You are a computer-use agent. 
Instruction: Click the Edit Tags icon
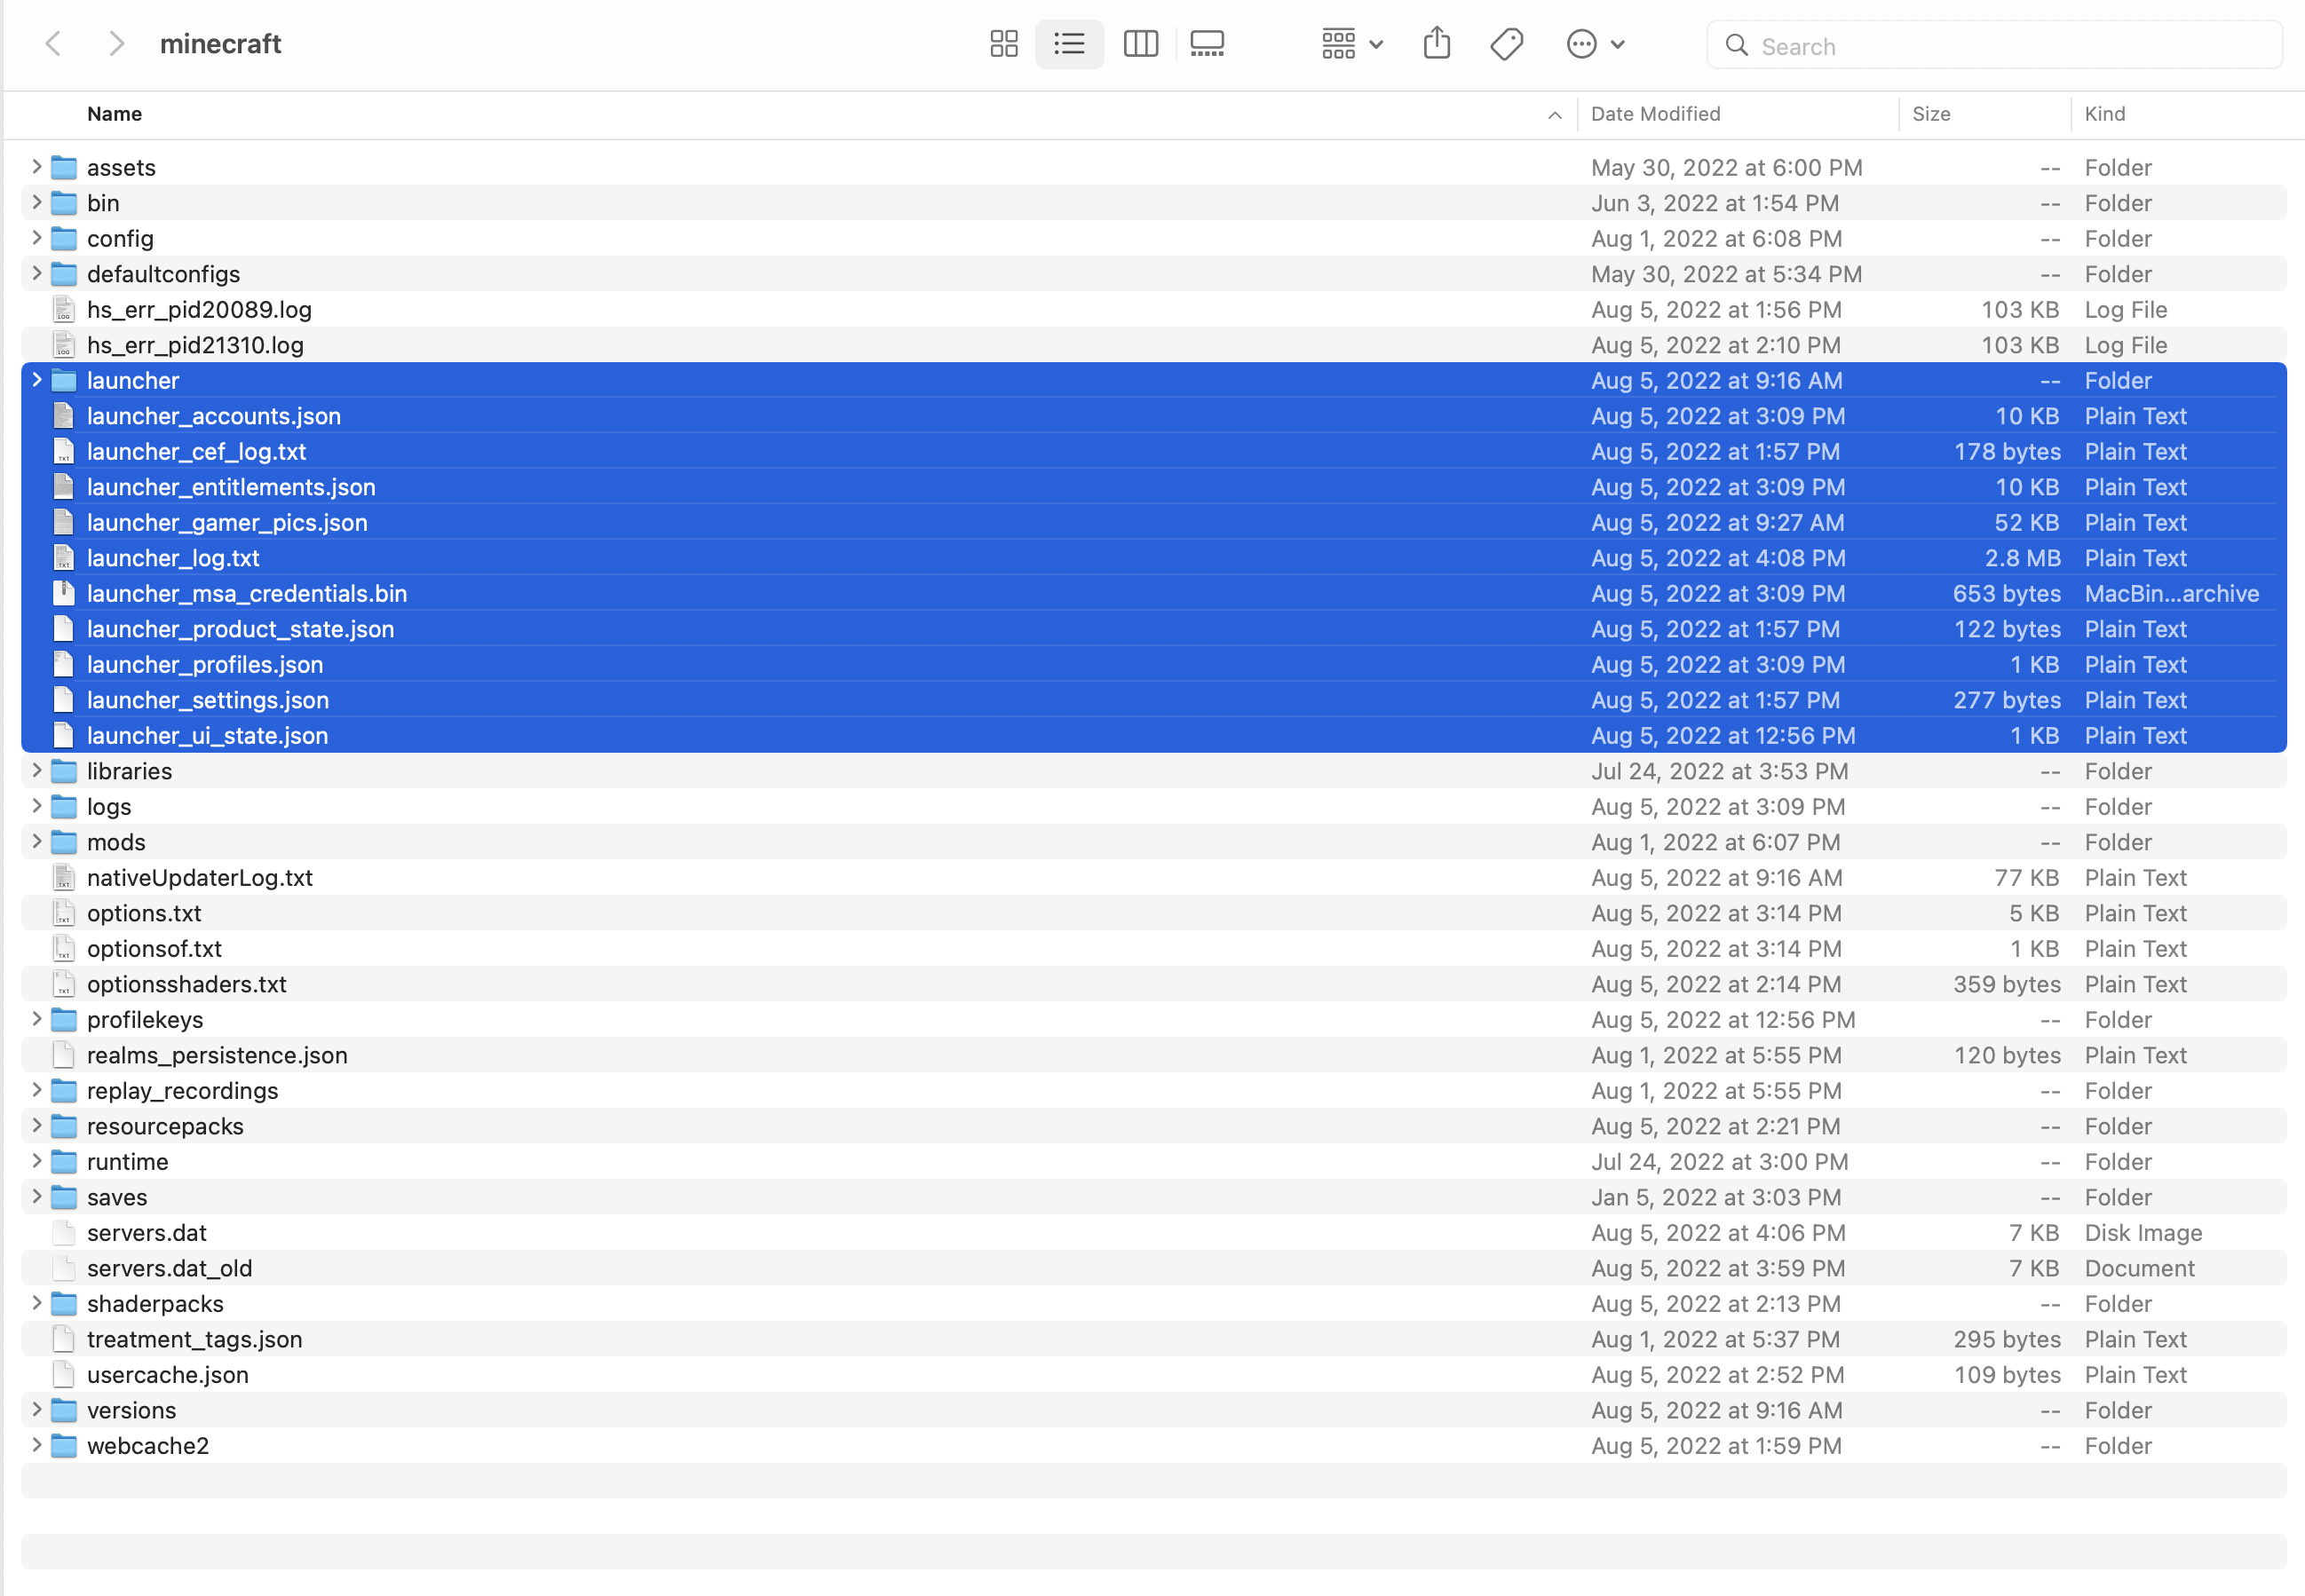coord(1506,44)
